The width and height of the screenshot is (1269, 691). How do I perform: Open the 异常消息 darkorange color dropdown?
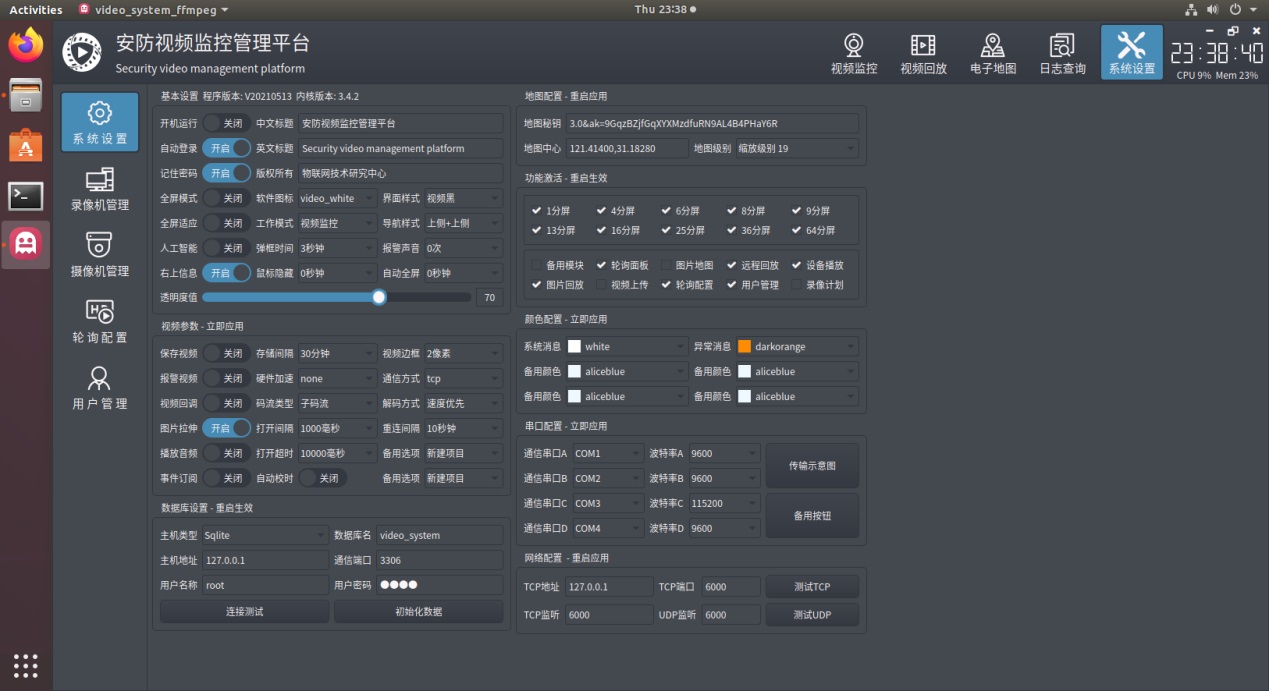(797, 347)
